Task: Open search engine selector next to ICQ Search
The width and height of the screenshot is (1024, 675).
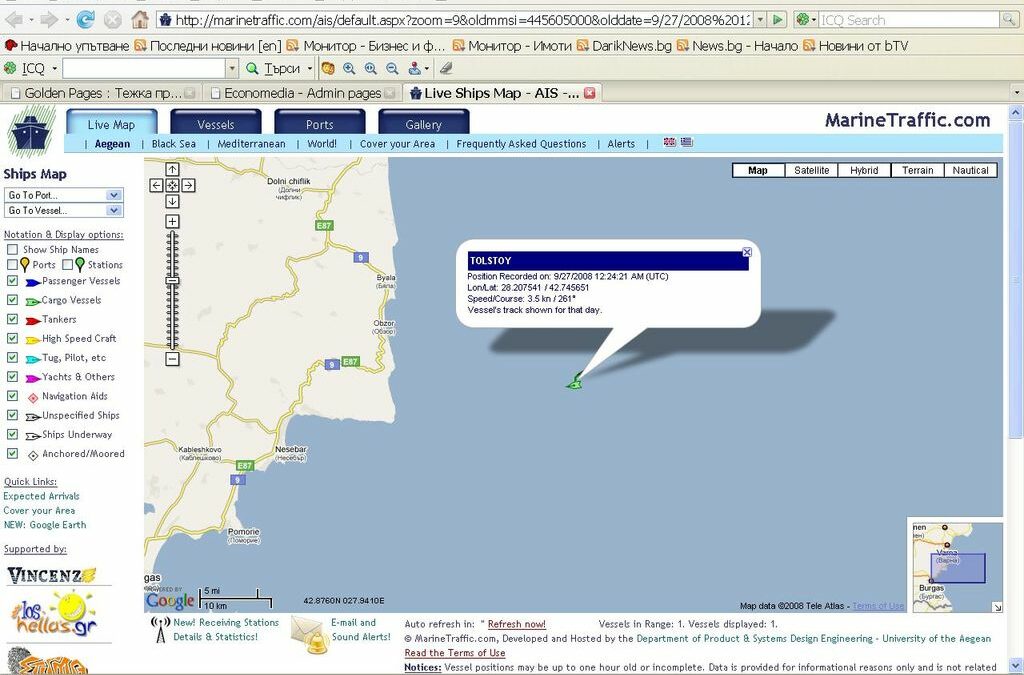Action: 807,20
